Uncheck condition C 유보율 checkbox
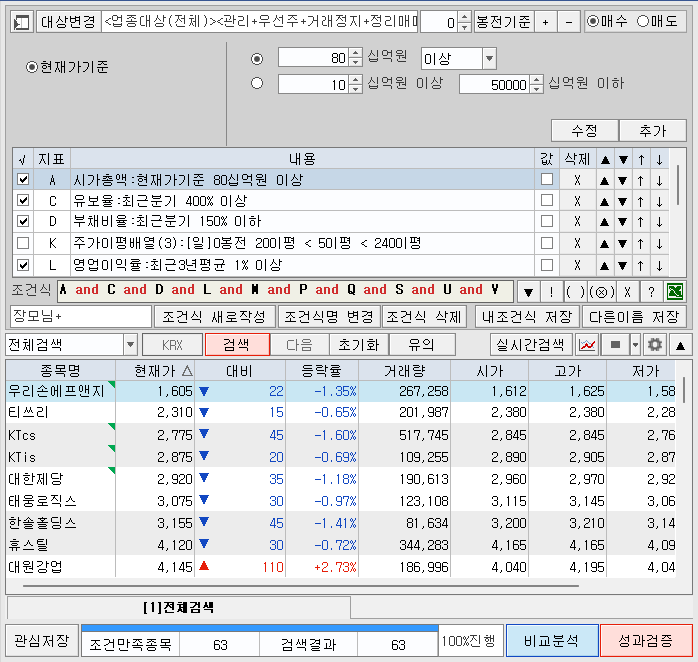698x662 pixels. pos(23,200)
